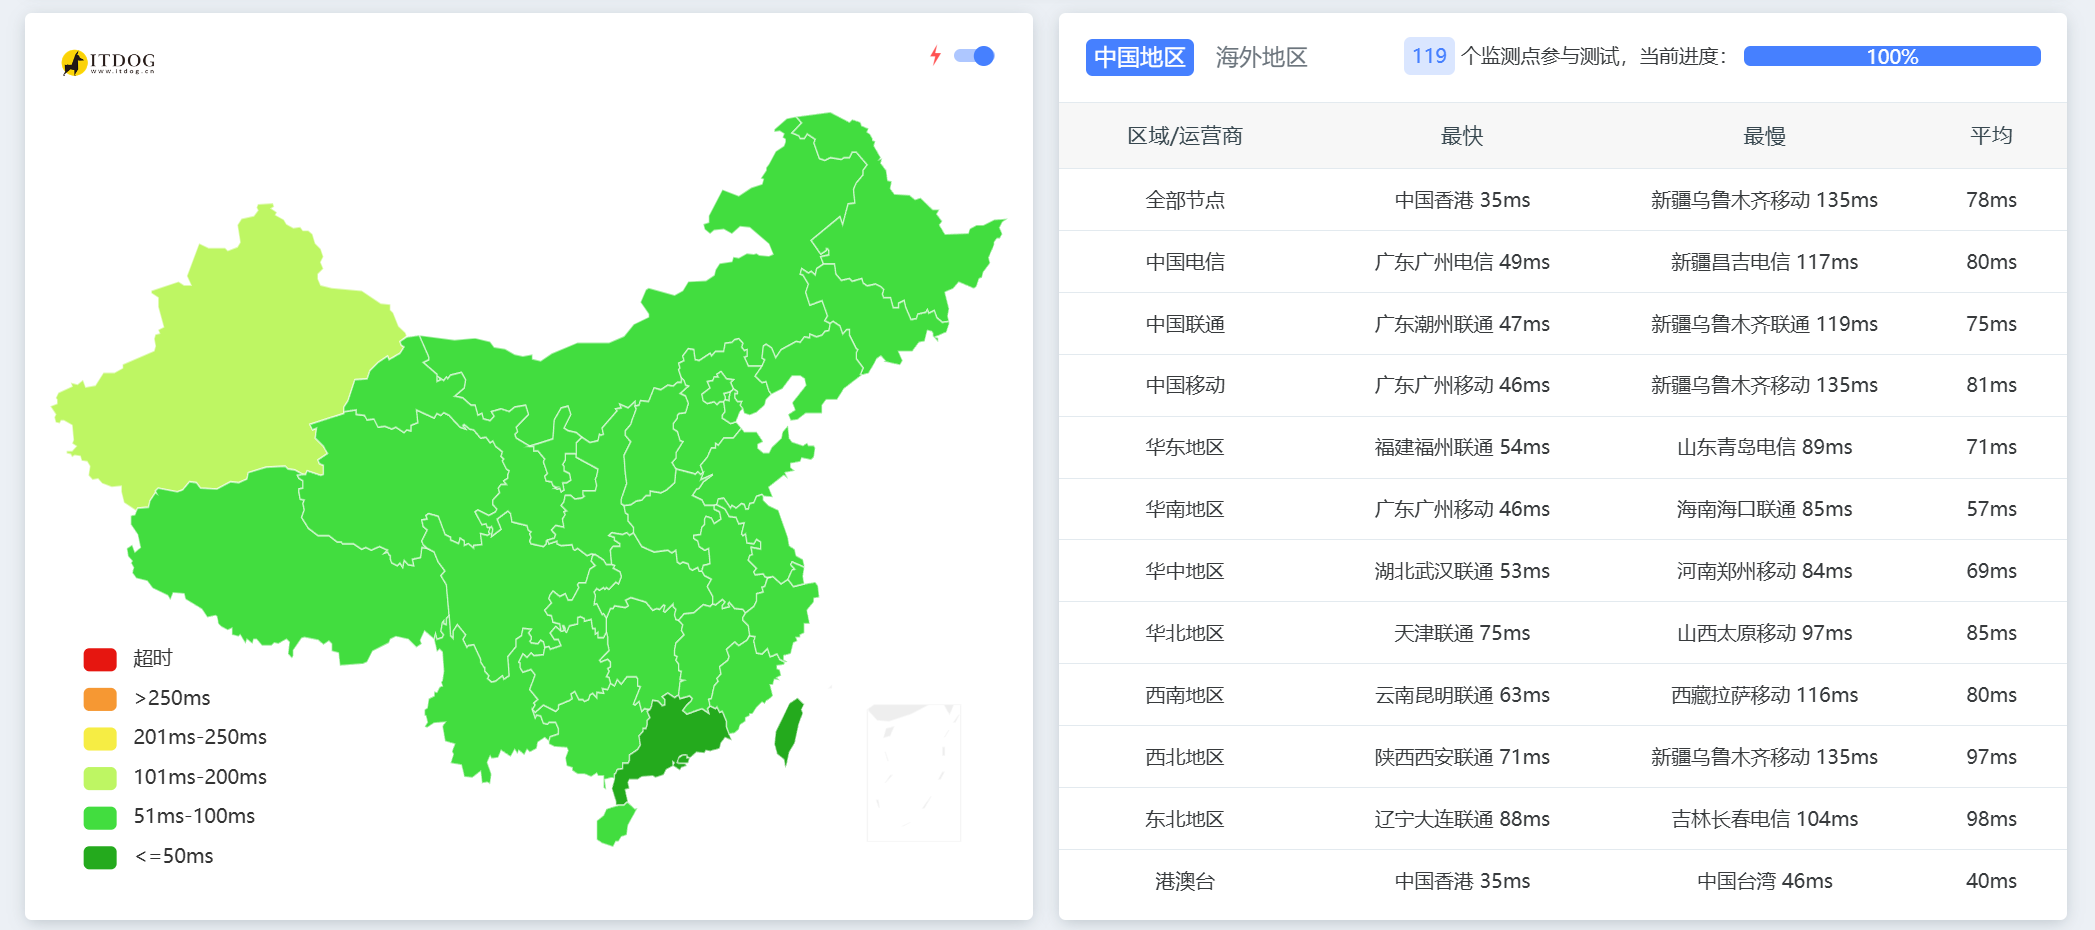This screenshot has width=2095, height=930.
Task: Click the 119 monitoring points badge
Action: tap(1429, 56)
